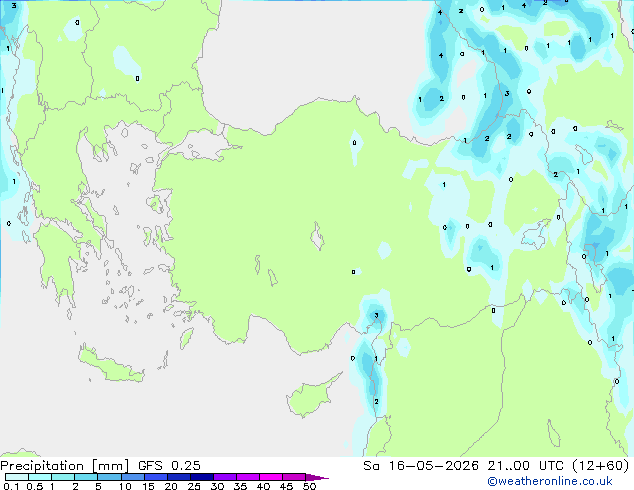Click the '40' legend value label
This screenshot has width=634, height=490.
(x=263, y=486)
